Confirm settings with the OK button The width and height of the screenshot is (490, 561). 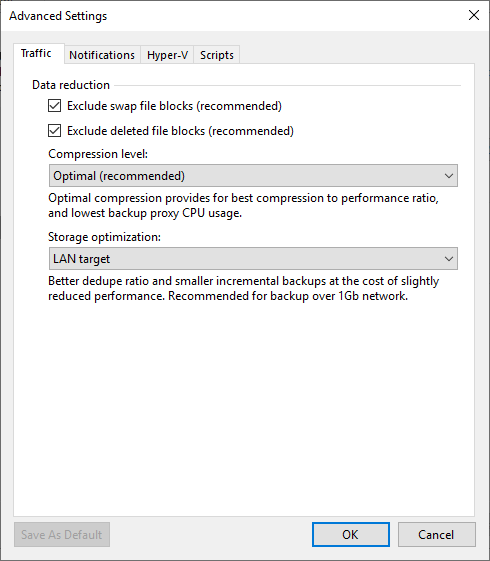point(351,535)
